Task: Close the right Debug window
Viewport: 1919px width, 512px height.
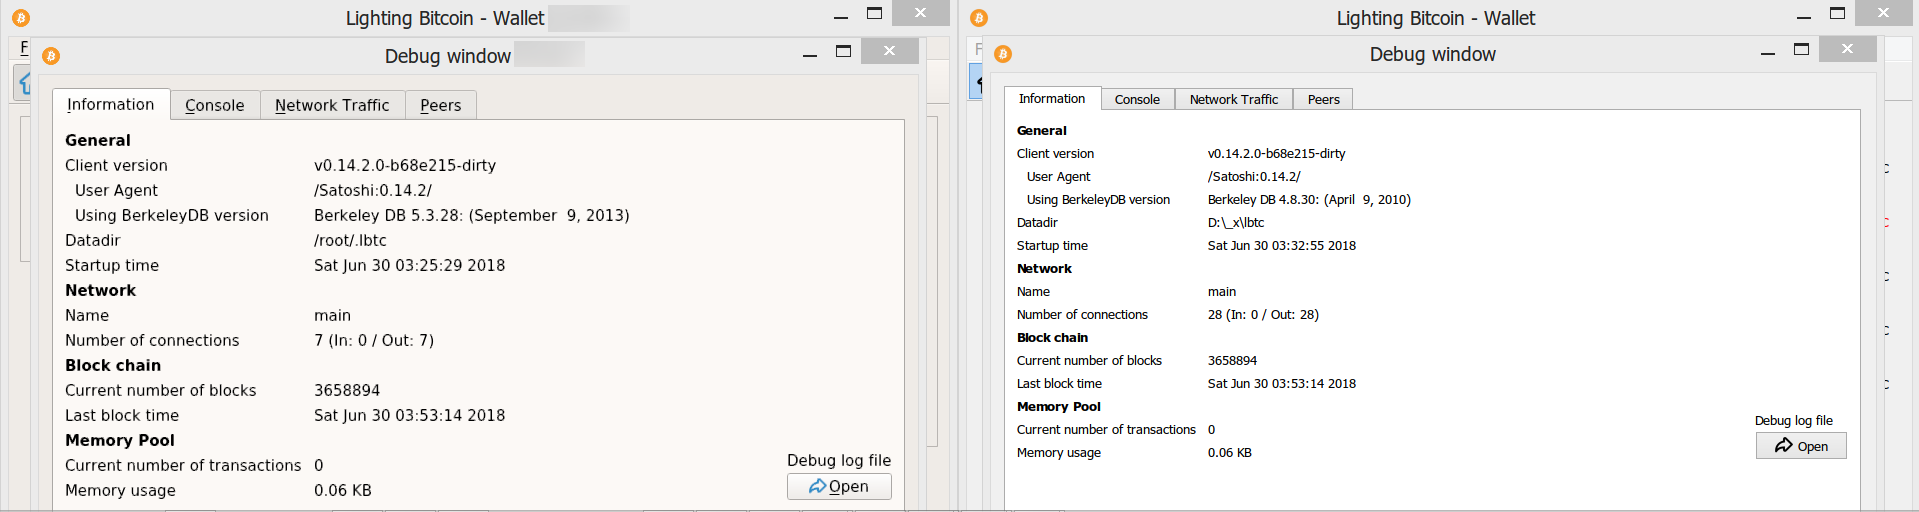Action: (x=1847, y=48)
